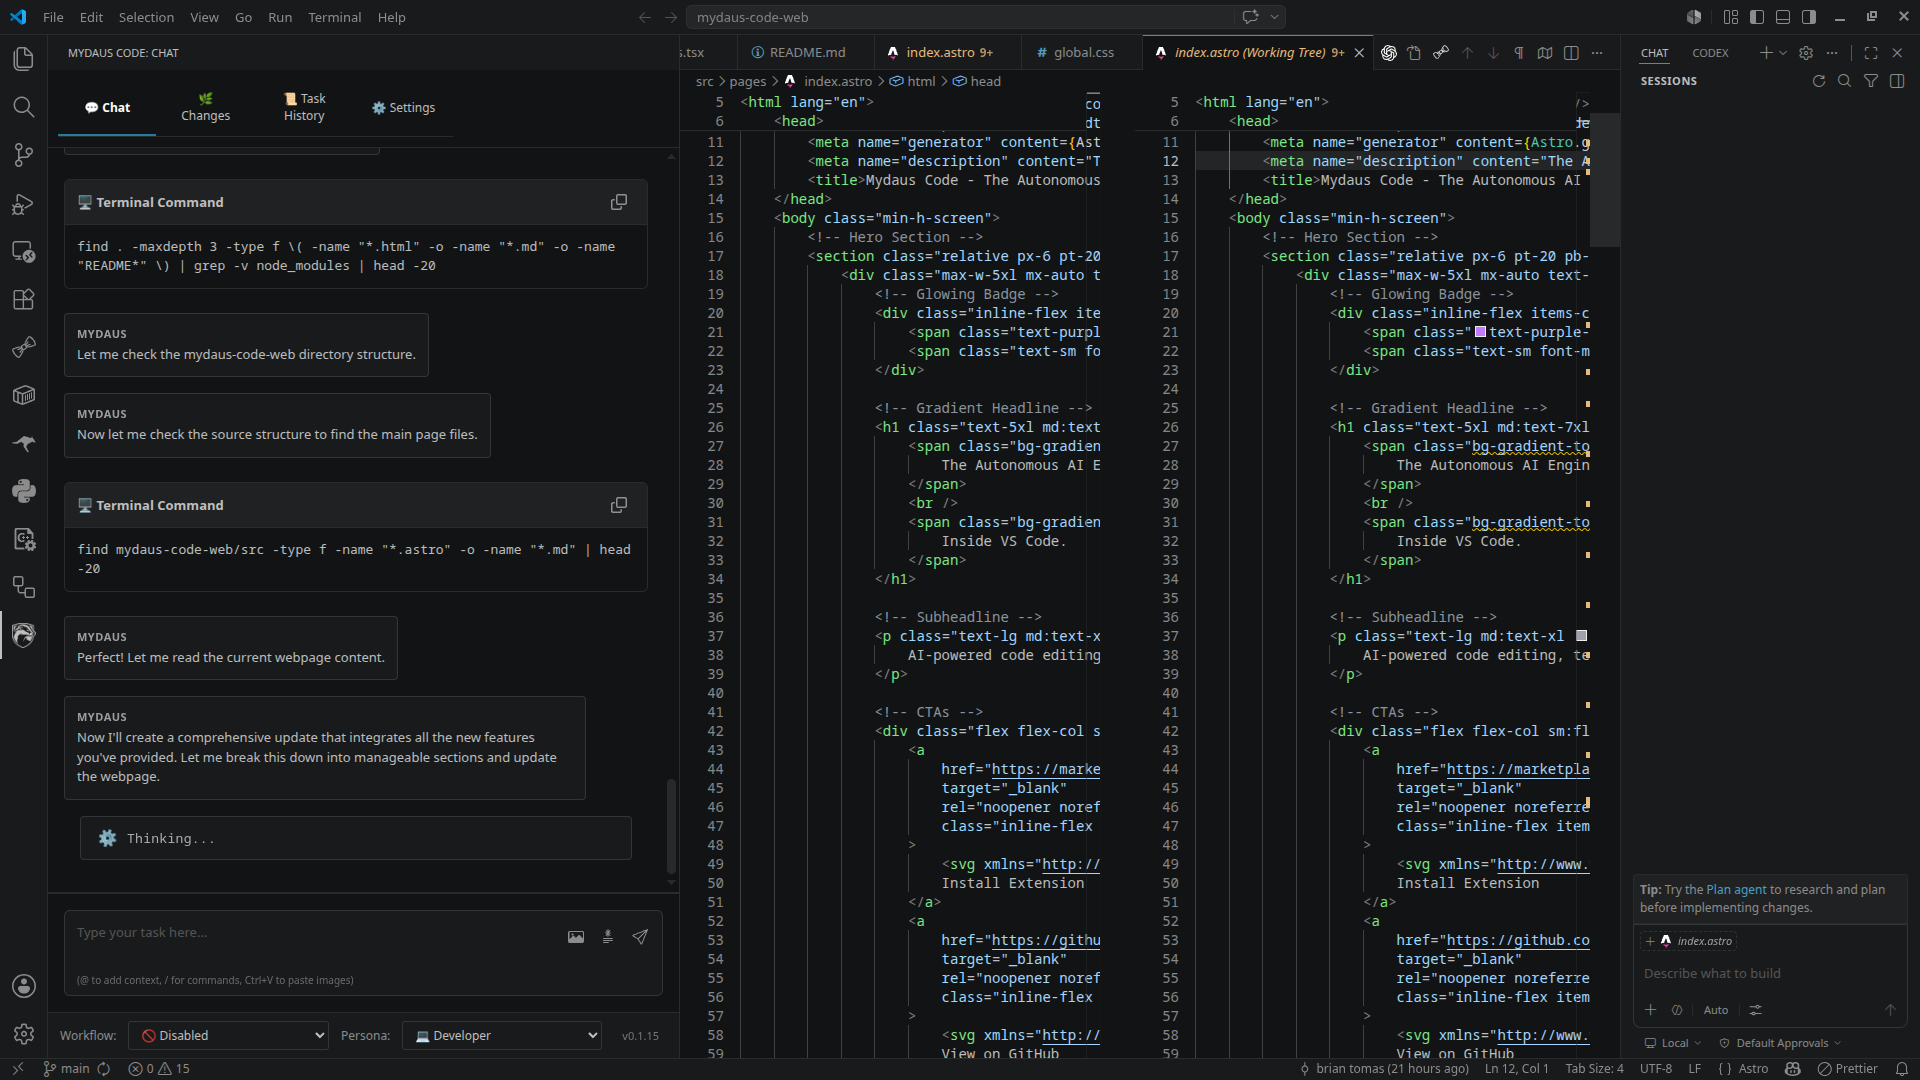The height and width of the screenshot is (1080, 1920).
Task: Open the Search view in activity bar
Action: pos(23,107)
